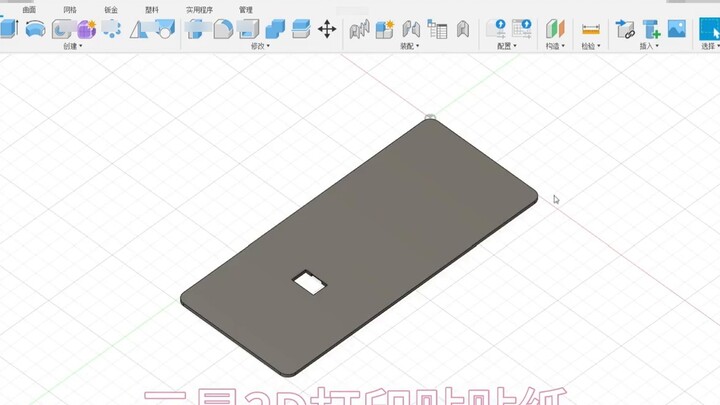The height and width of the screenshot is (405, 720).
Task: Click the Measure ruler icon
Action: (x=591, y=29)
